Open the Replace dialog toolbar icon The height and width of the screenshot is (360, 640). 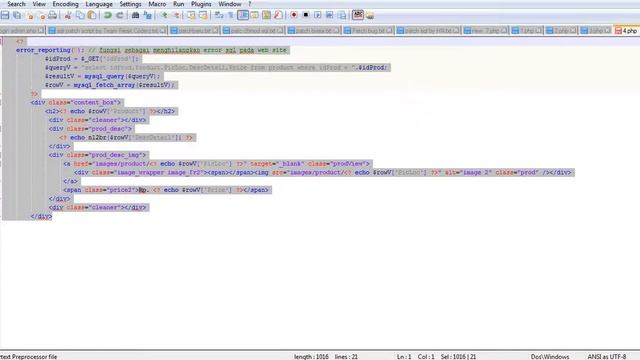(x=147, y=16)
